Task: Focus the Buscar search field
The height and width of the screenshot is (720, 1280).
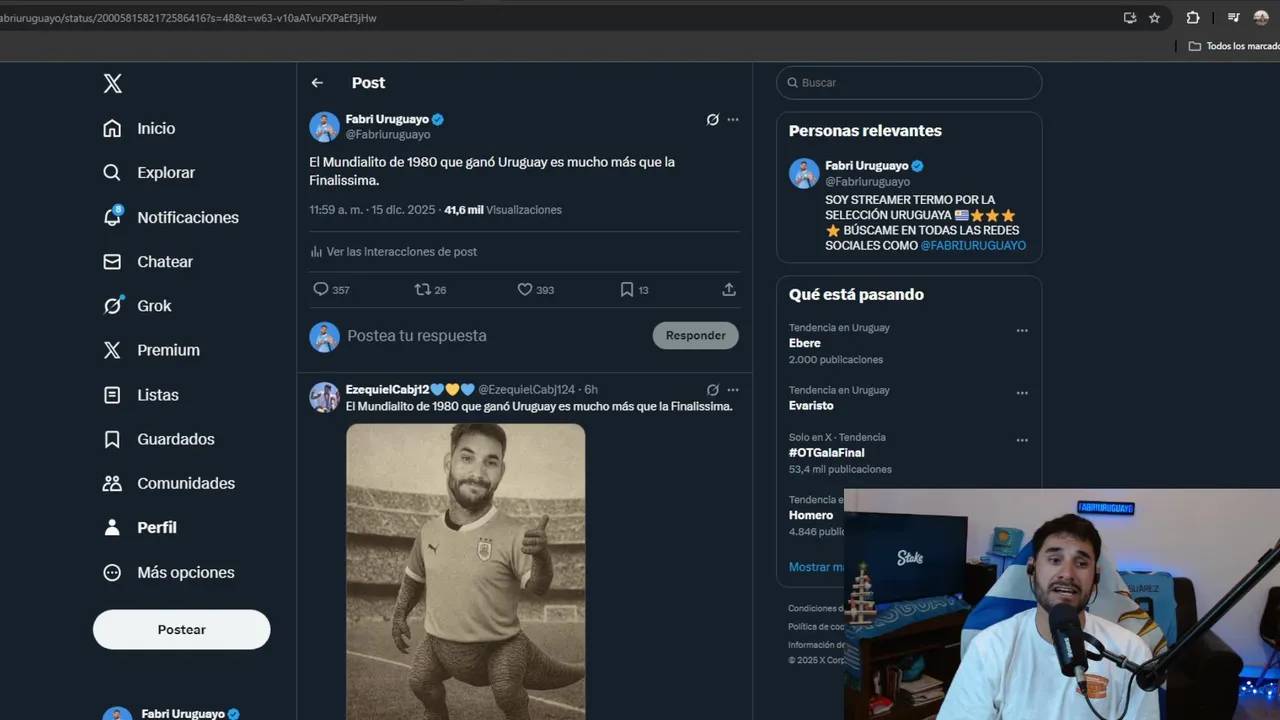Action: pyautogui.click(x=915, y=83)
